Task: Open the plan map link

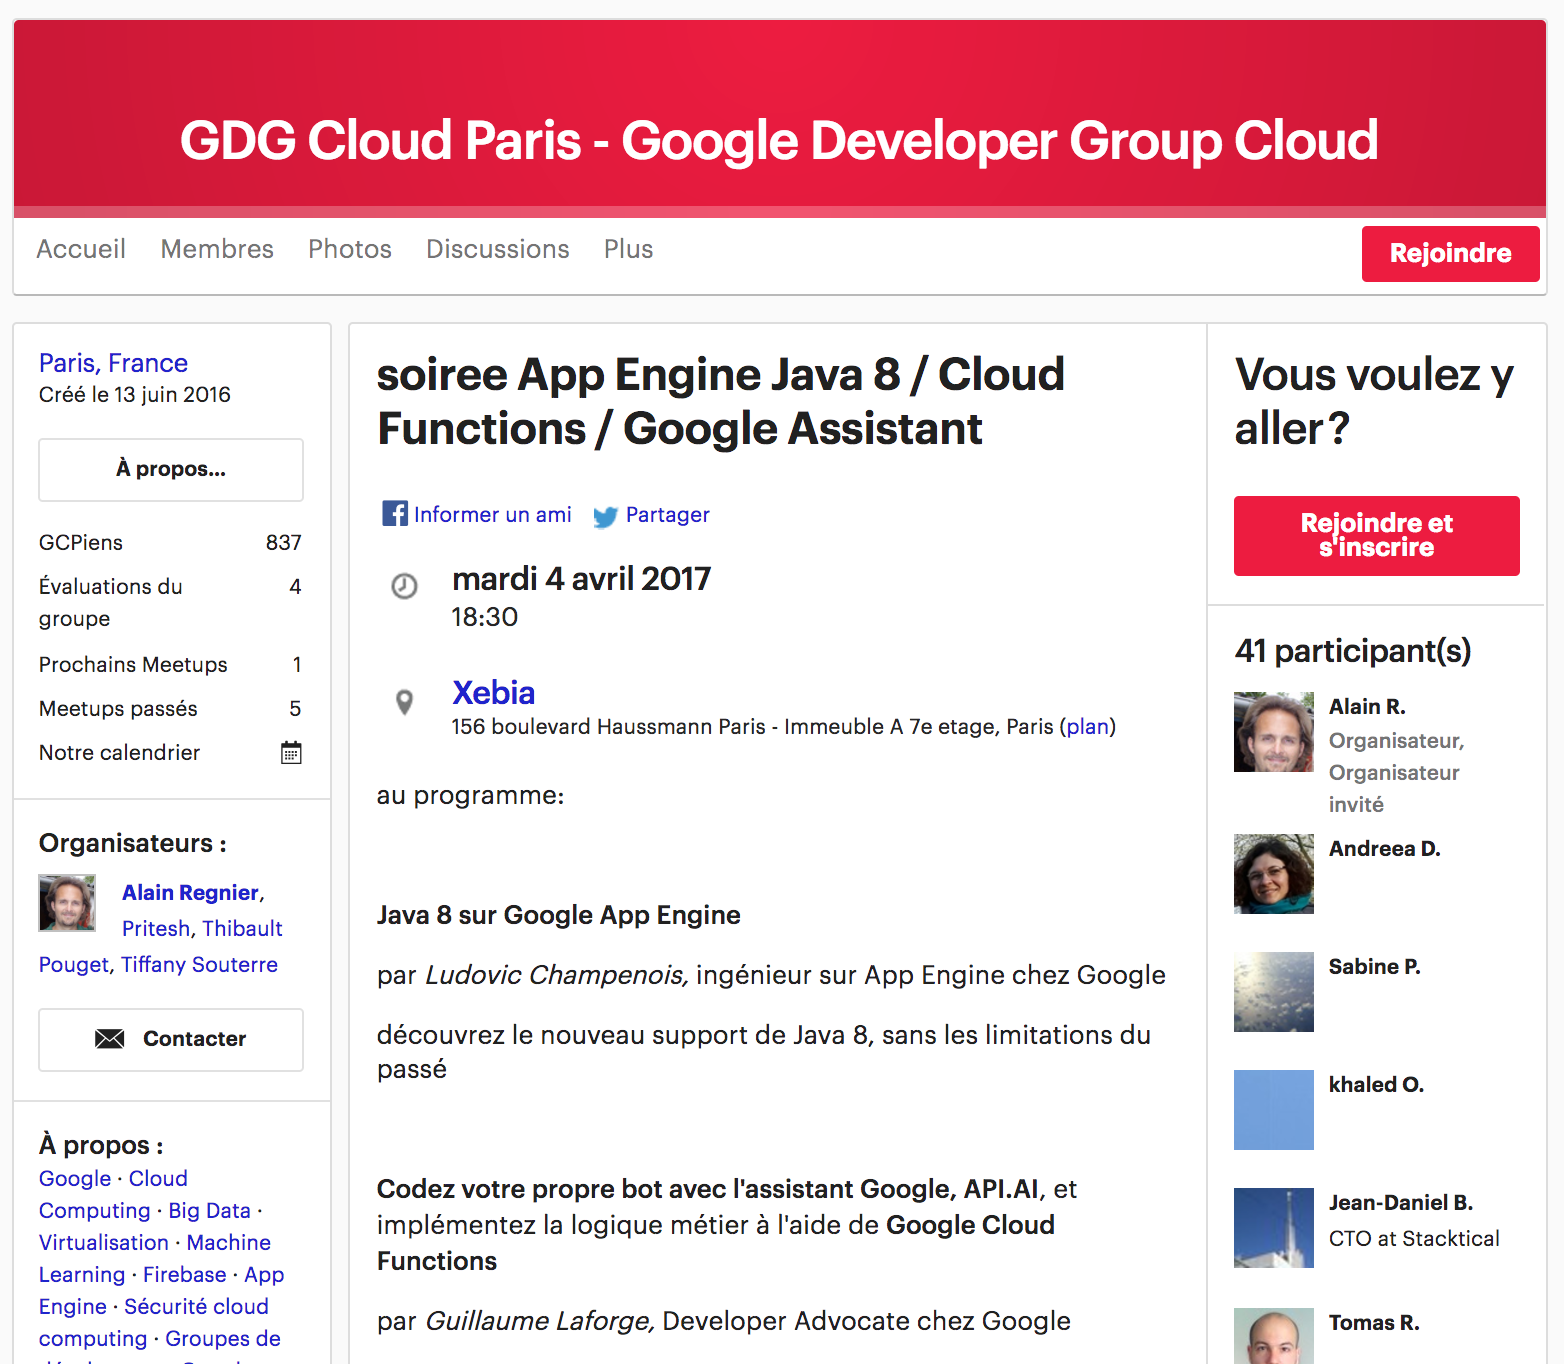Action: click(1088, 727)
